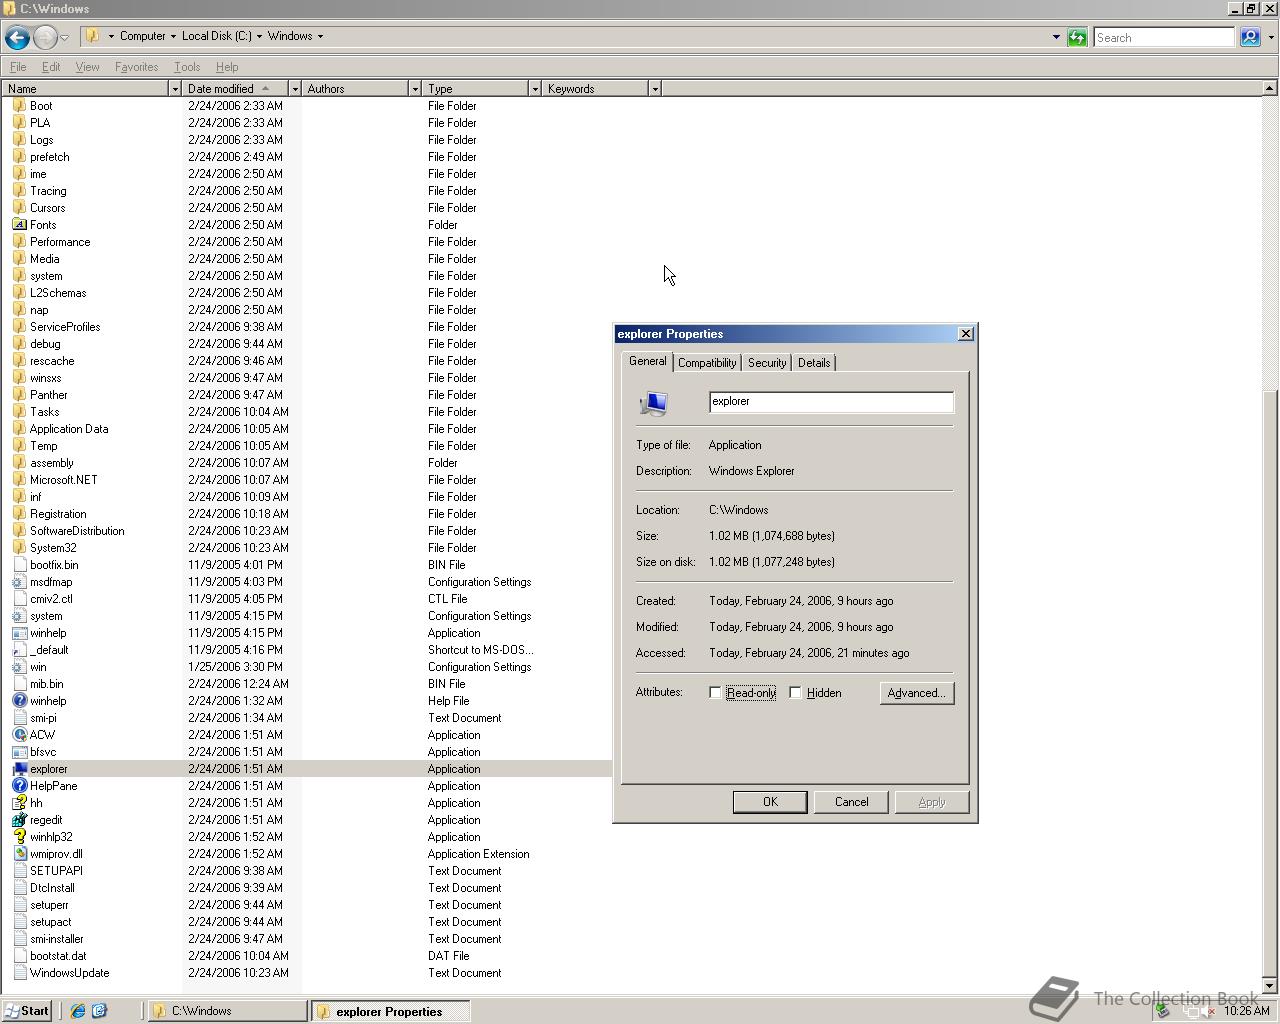
Task: Launch Internet Explorer from the quick launch bar
Action: coord(77,1011)
